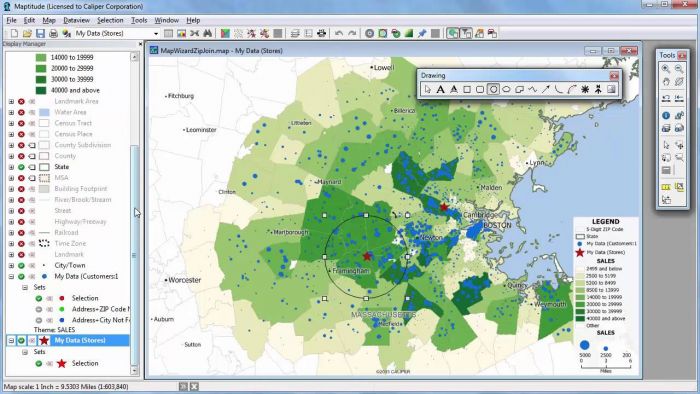
Task: Click the polyline tool in the Drawing toolbox
Action: coord(532,89)
